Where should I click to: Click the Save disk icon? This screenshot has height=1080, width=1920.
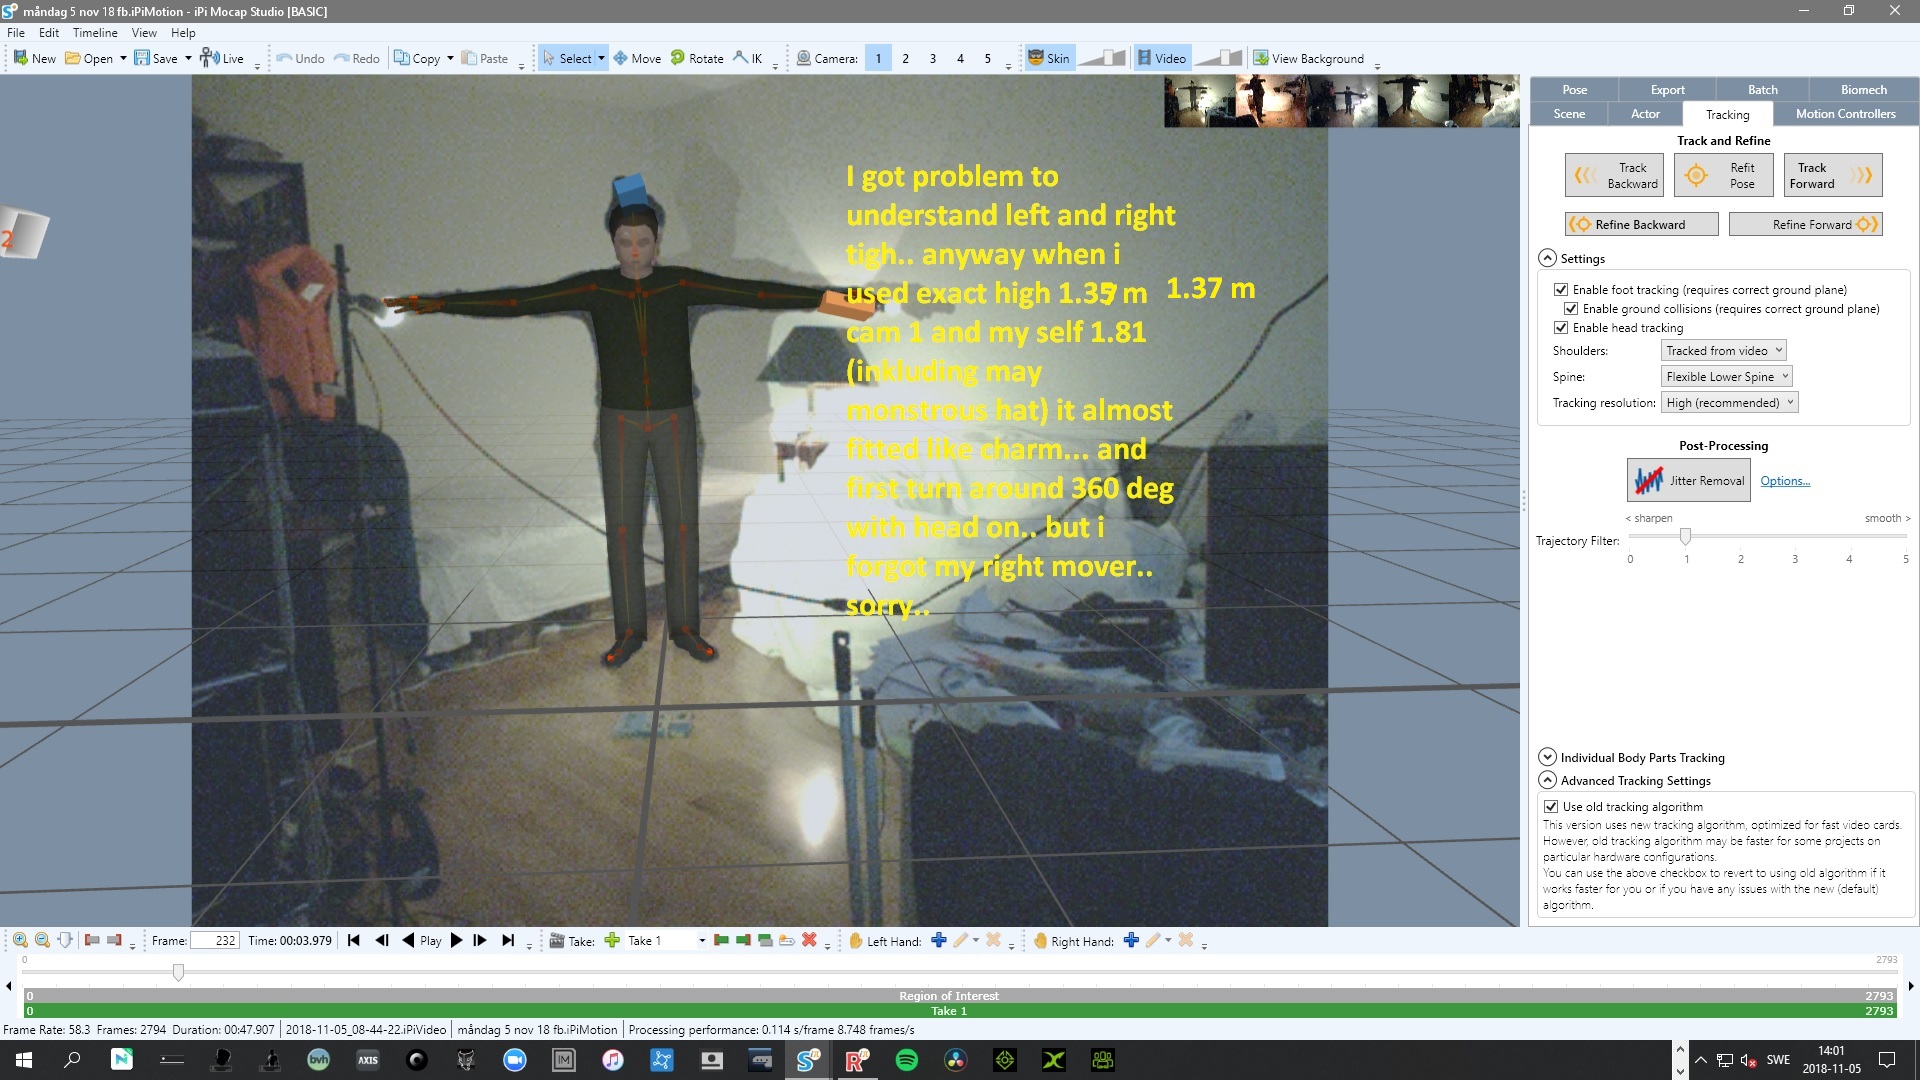click(142, 58)
